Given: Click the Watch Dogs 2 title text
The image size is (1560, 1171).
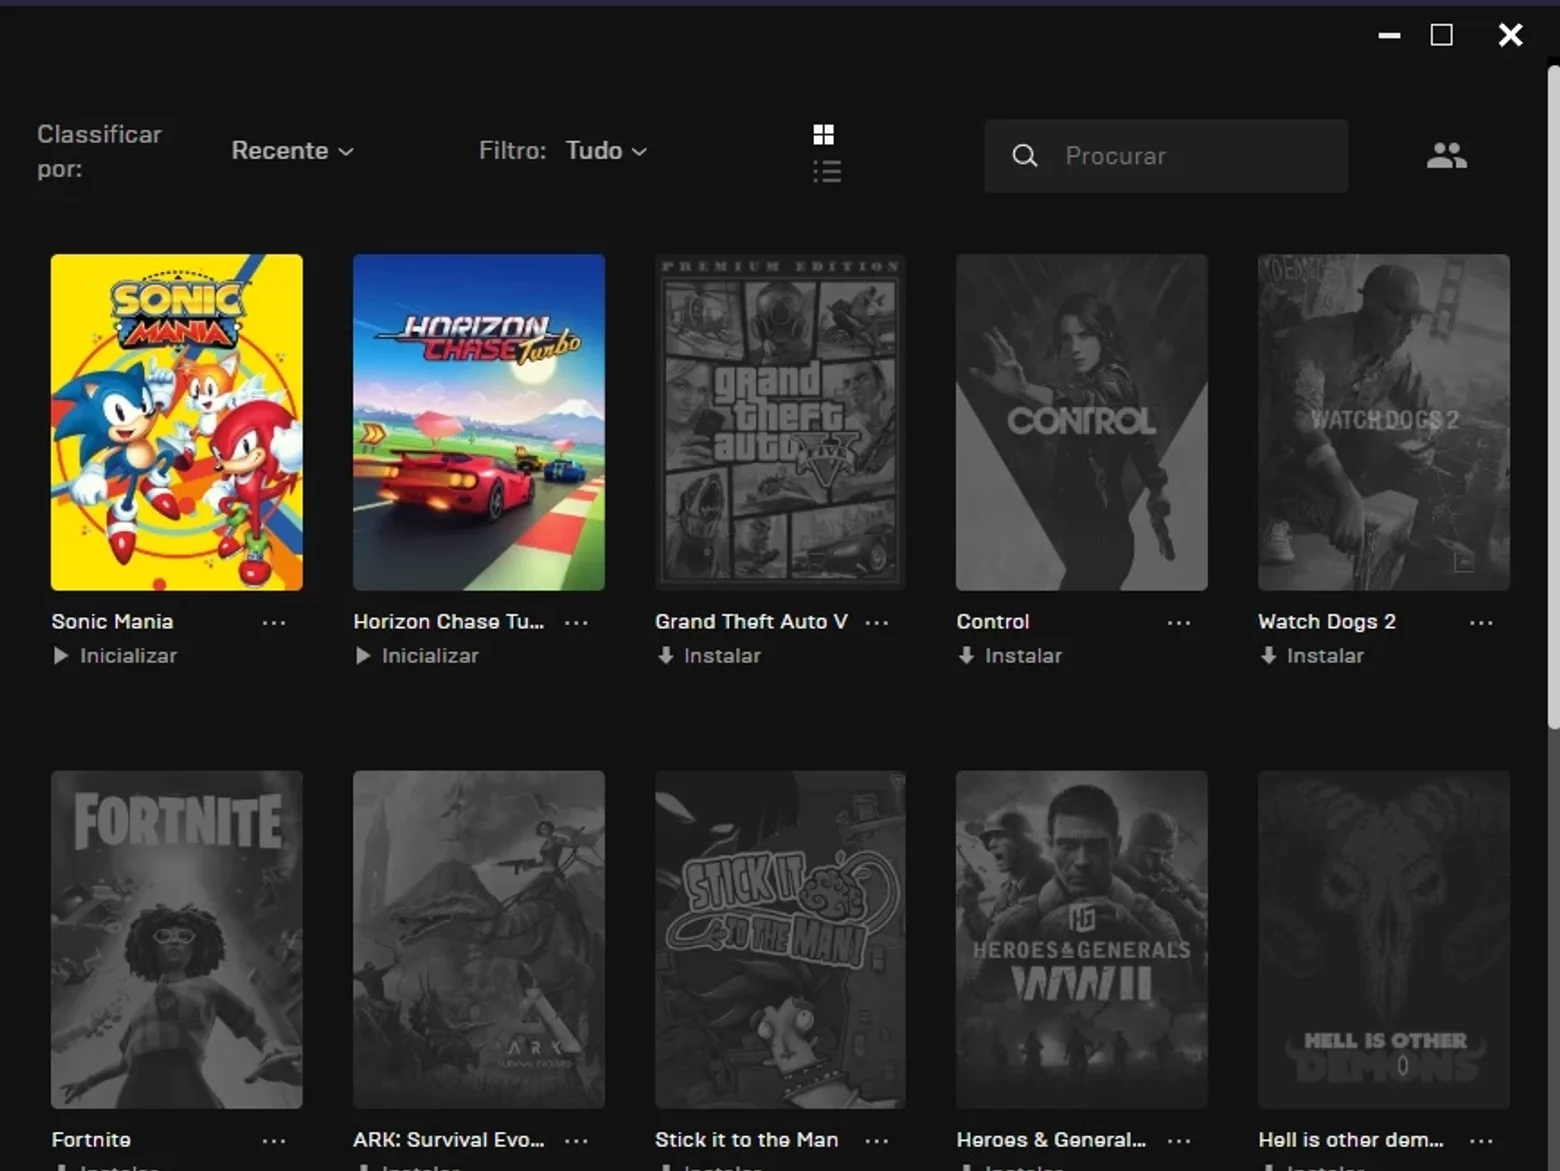Looking at the screenshot, I should [x=1327, y=622].
